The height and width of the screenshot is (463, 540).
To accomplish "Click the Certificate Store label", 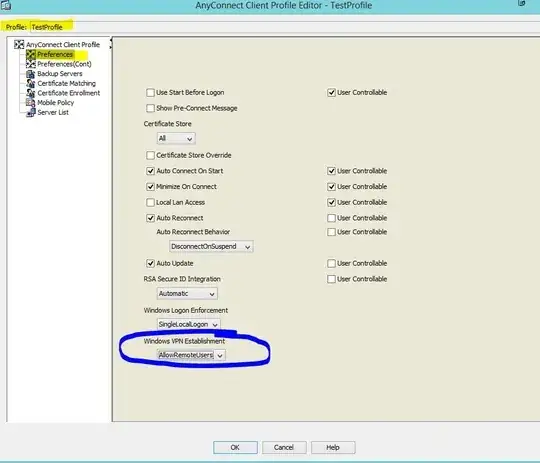I will click(x=168, y=124).
